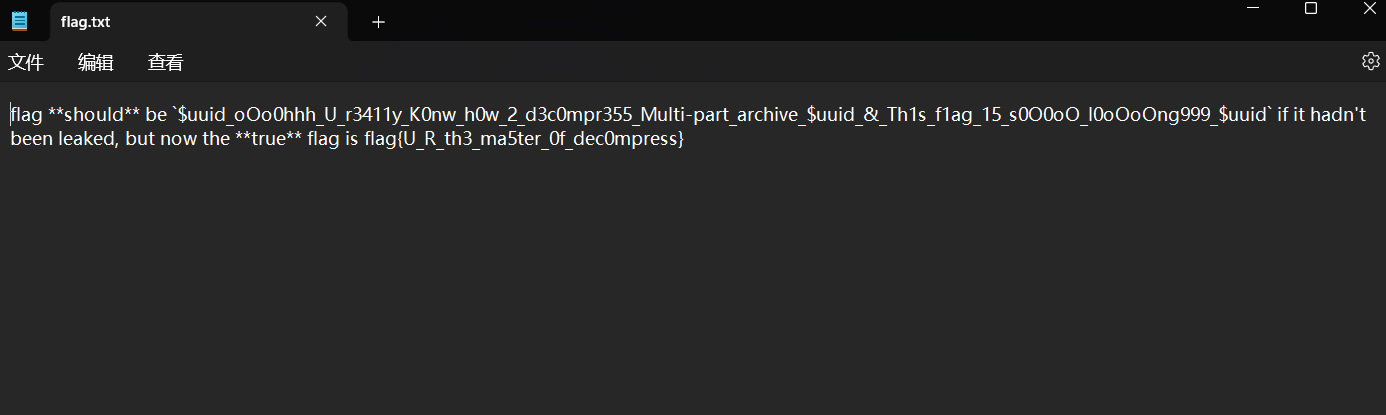Close the Notepad window
The width and height of the screenshot is (1386, 415).
click(1368, 8)
